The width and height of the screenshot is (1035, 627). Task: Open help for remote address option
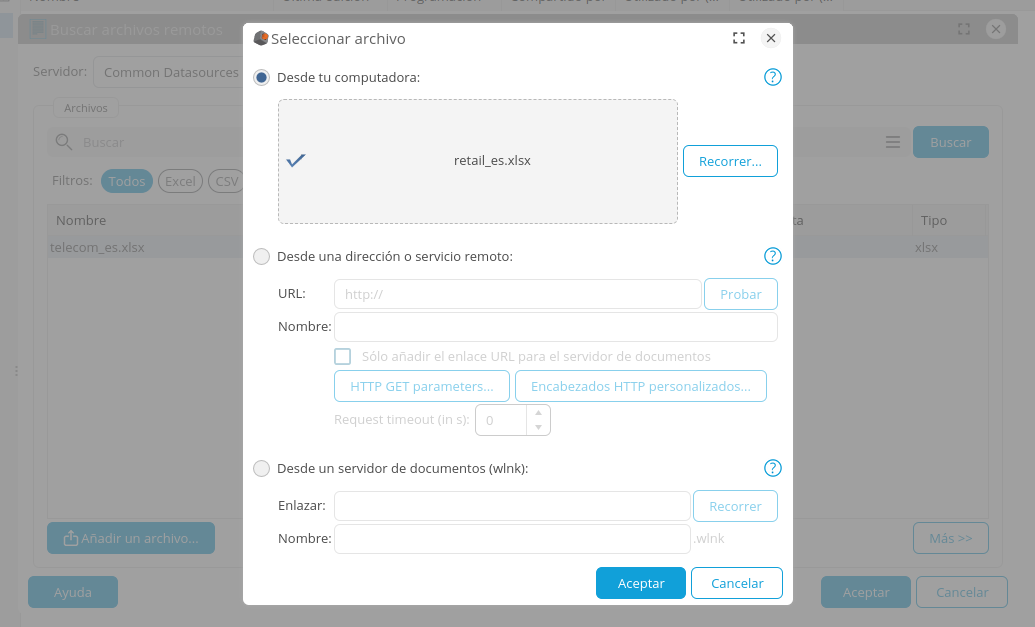[773, 256]
